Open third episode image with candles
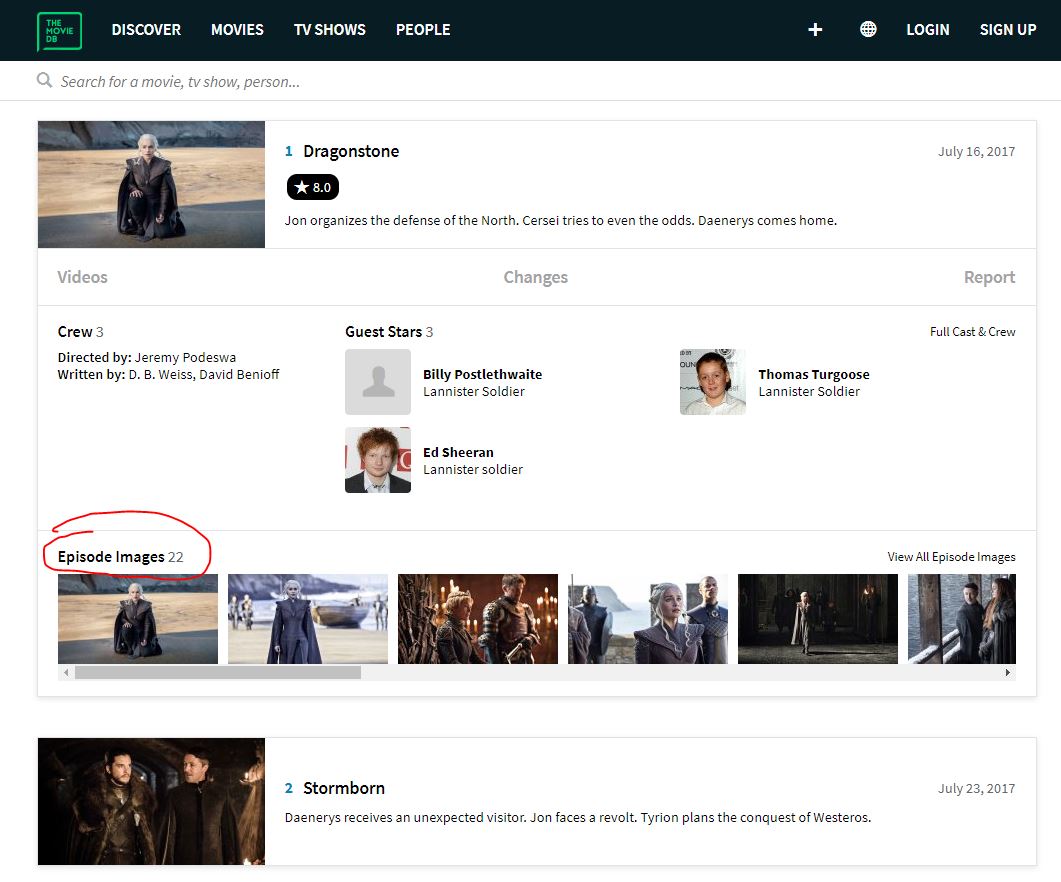Screen dimensions: 1061x882 point(478,619)
